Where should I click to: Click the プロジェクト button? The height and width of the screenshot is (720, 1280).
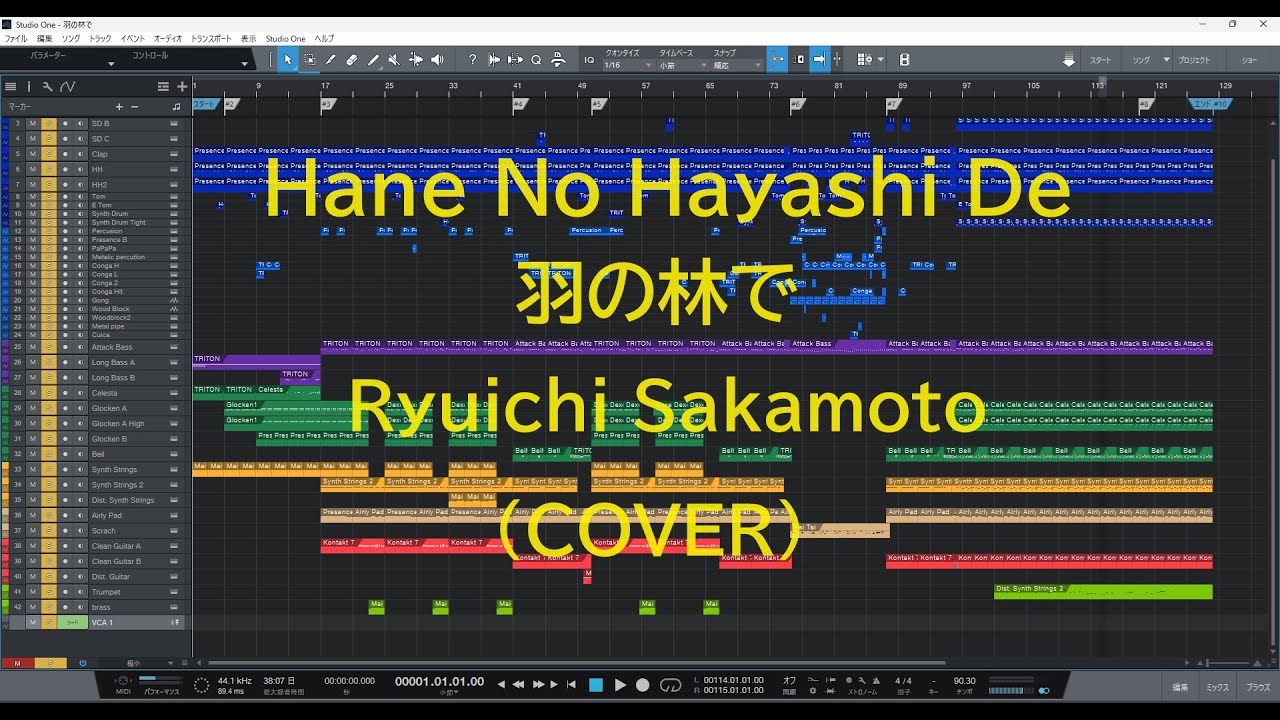click(x=1194, y=60)
